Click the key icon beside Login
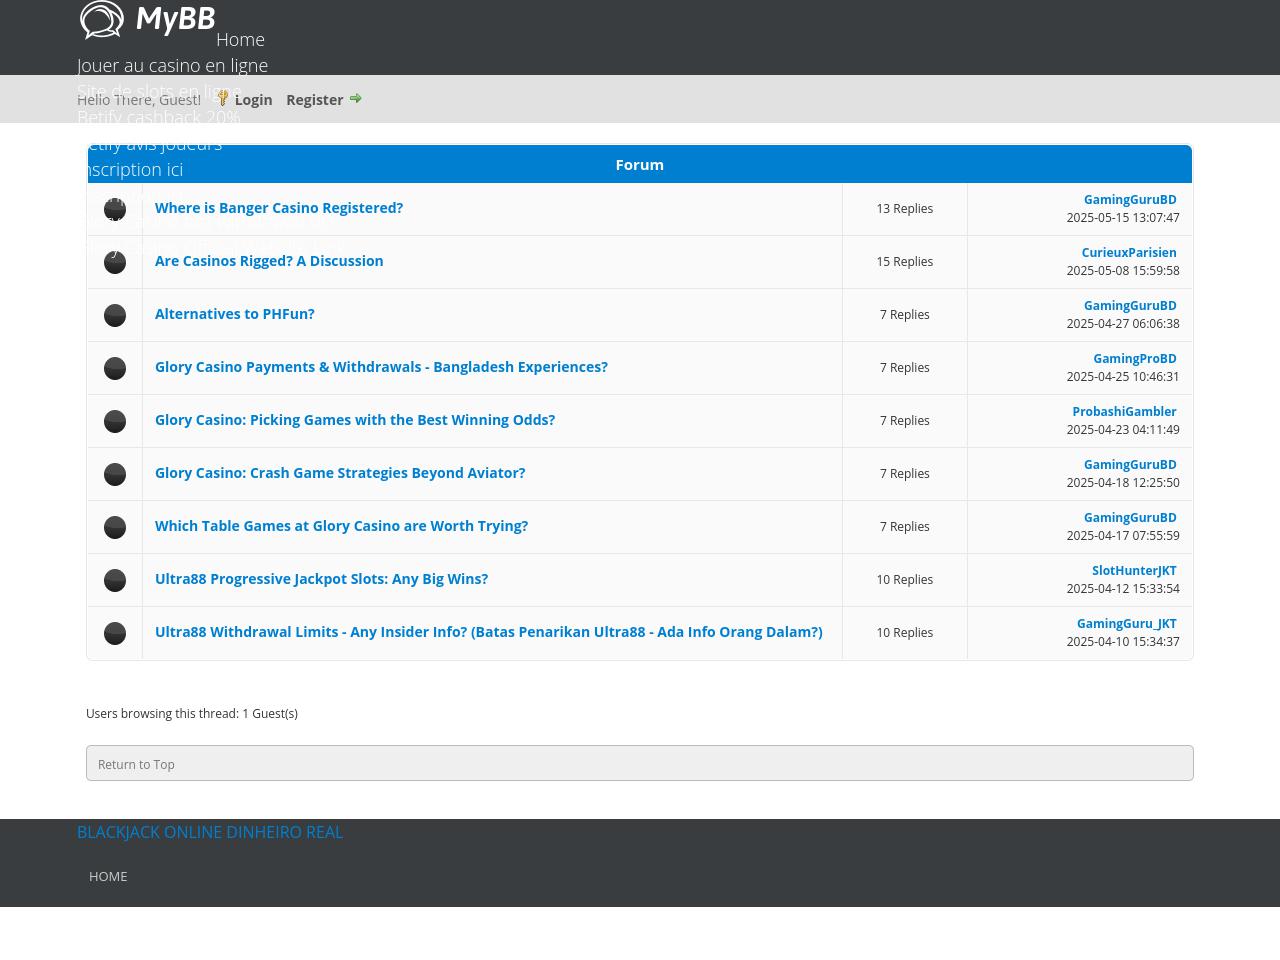The height and width of the screenshot is (960, 1280). click(x=223, y=98)
